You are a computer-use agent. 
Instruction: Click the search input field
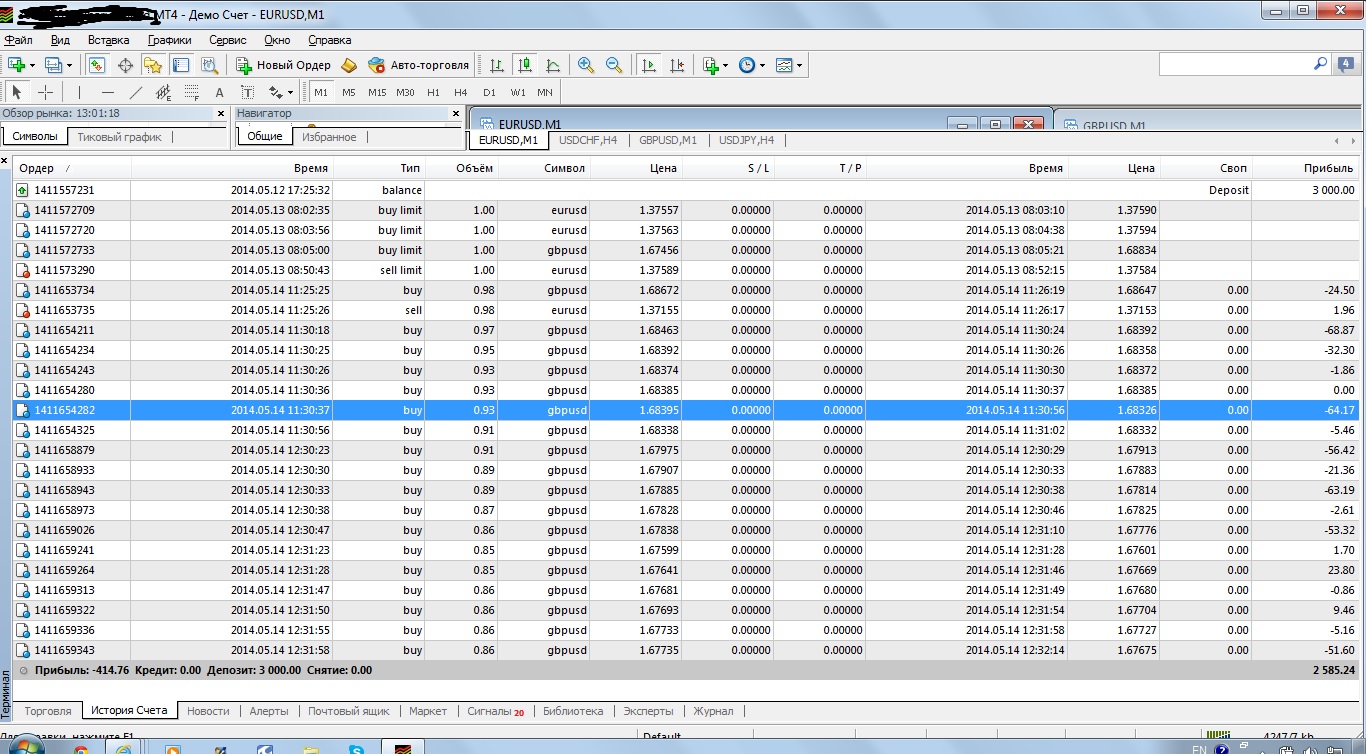(1235, 64)
